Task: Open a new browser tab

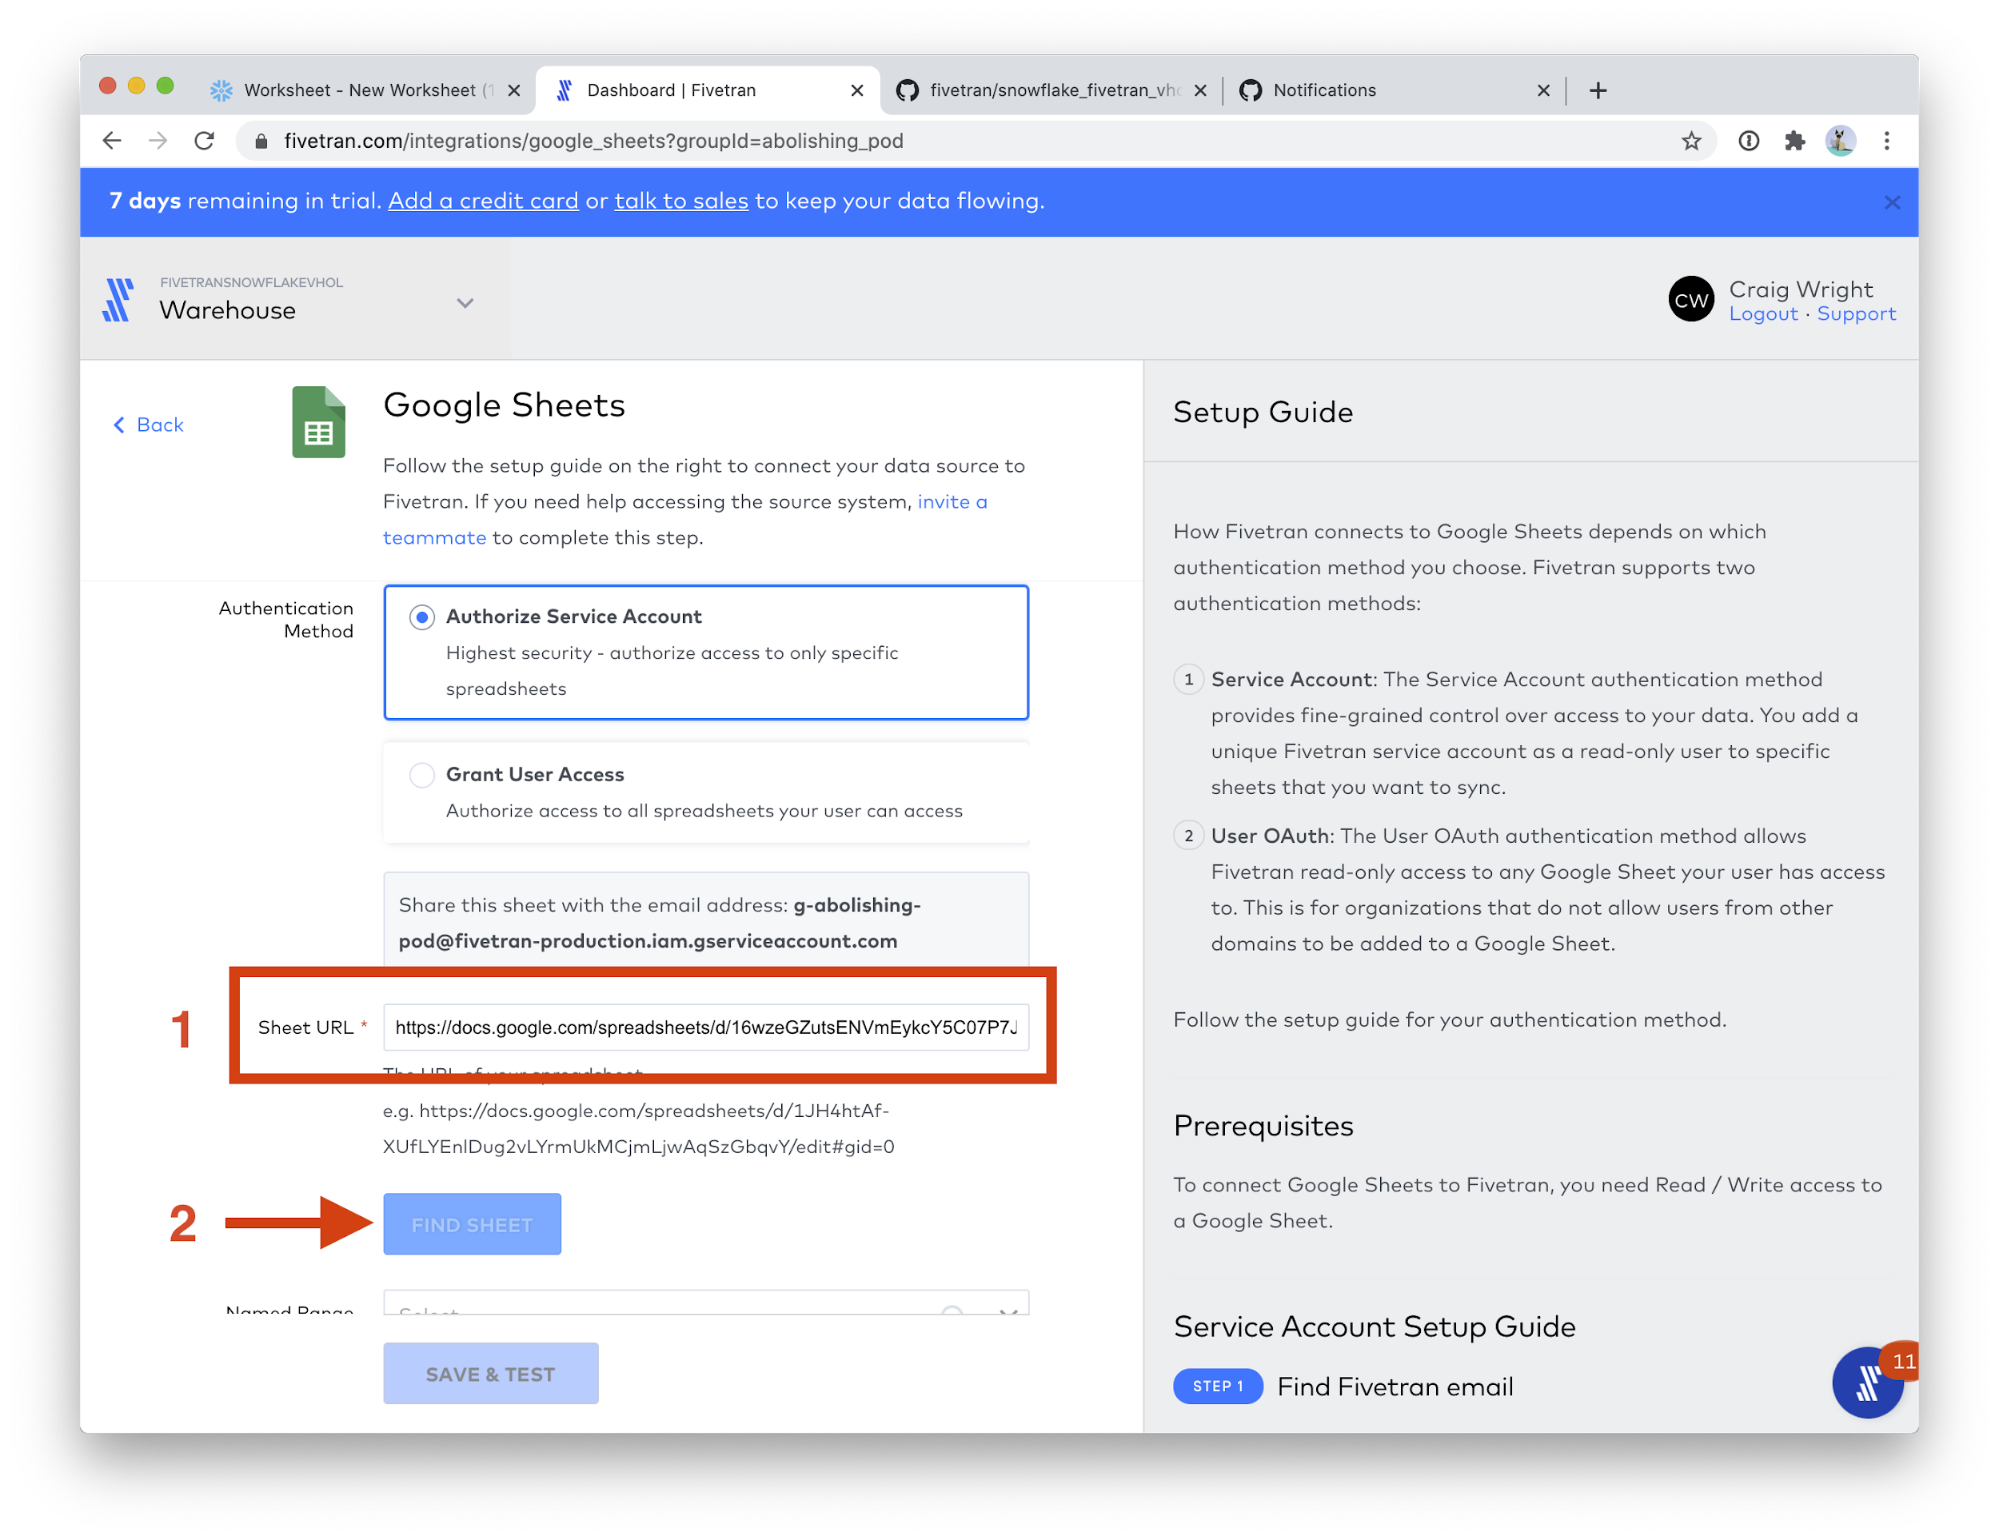Action: [1598, 90]
